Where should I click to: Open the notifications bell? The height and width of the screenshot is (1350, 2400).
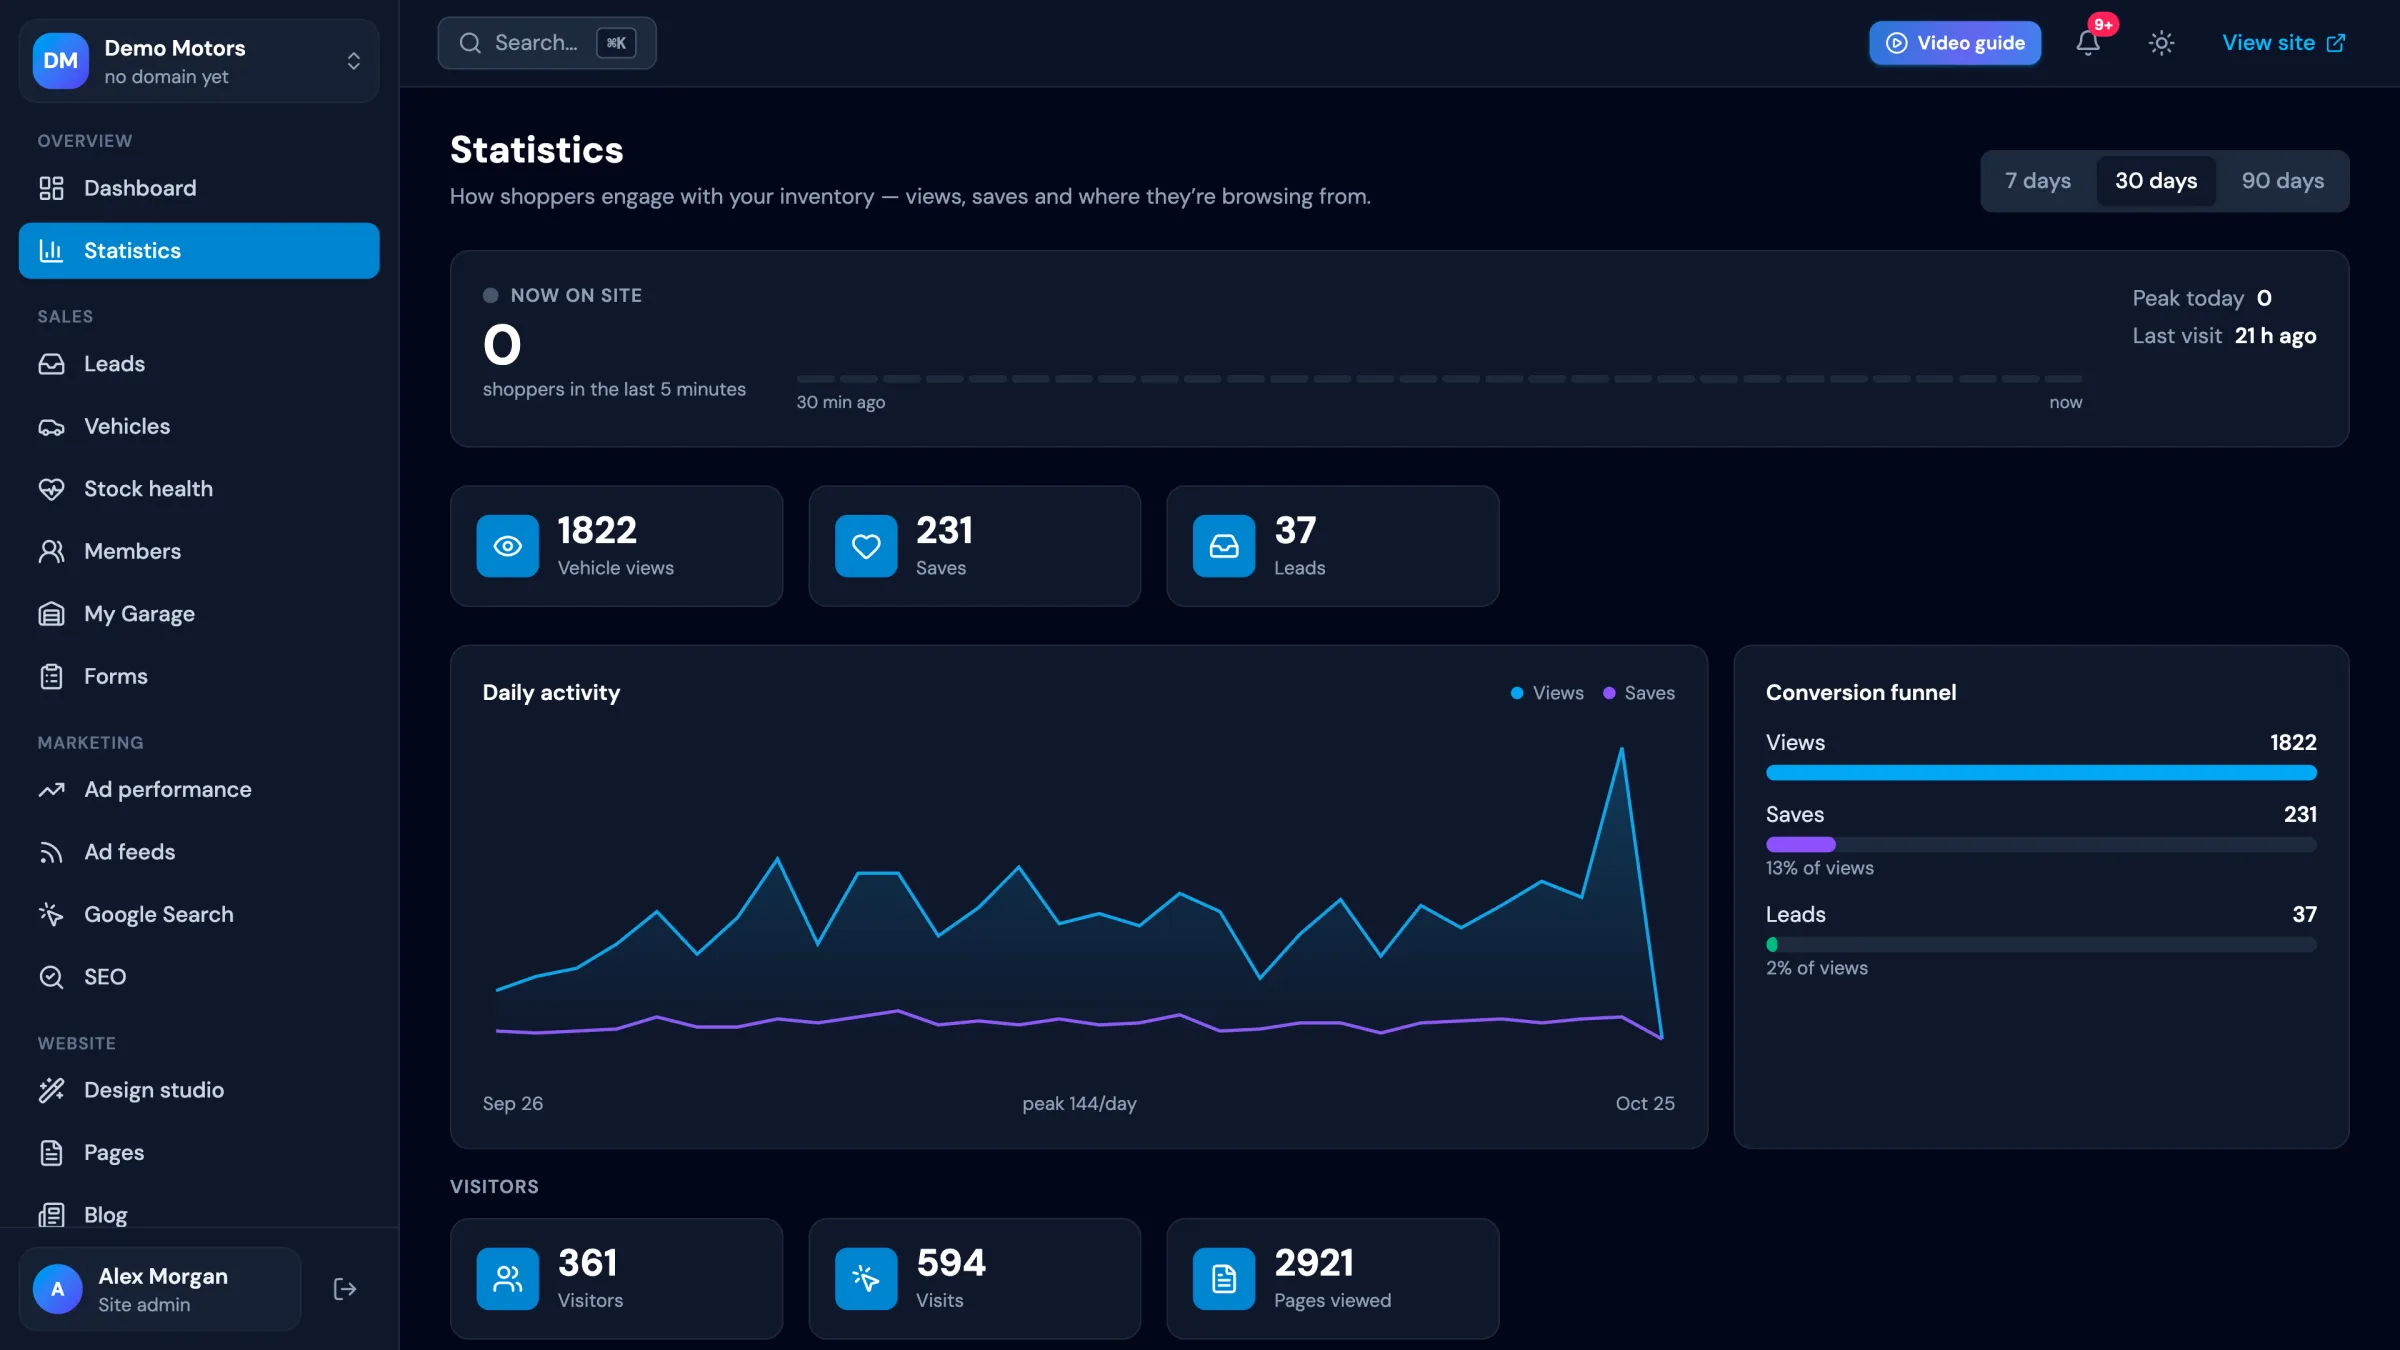click(2088, 43)
